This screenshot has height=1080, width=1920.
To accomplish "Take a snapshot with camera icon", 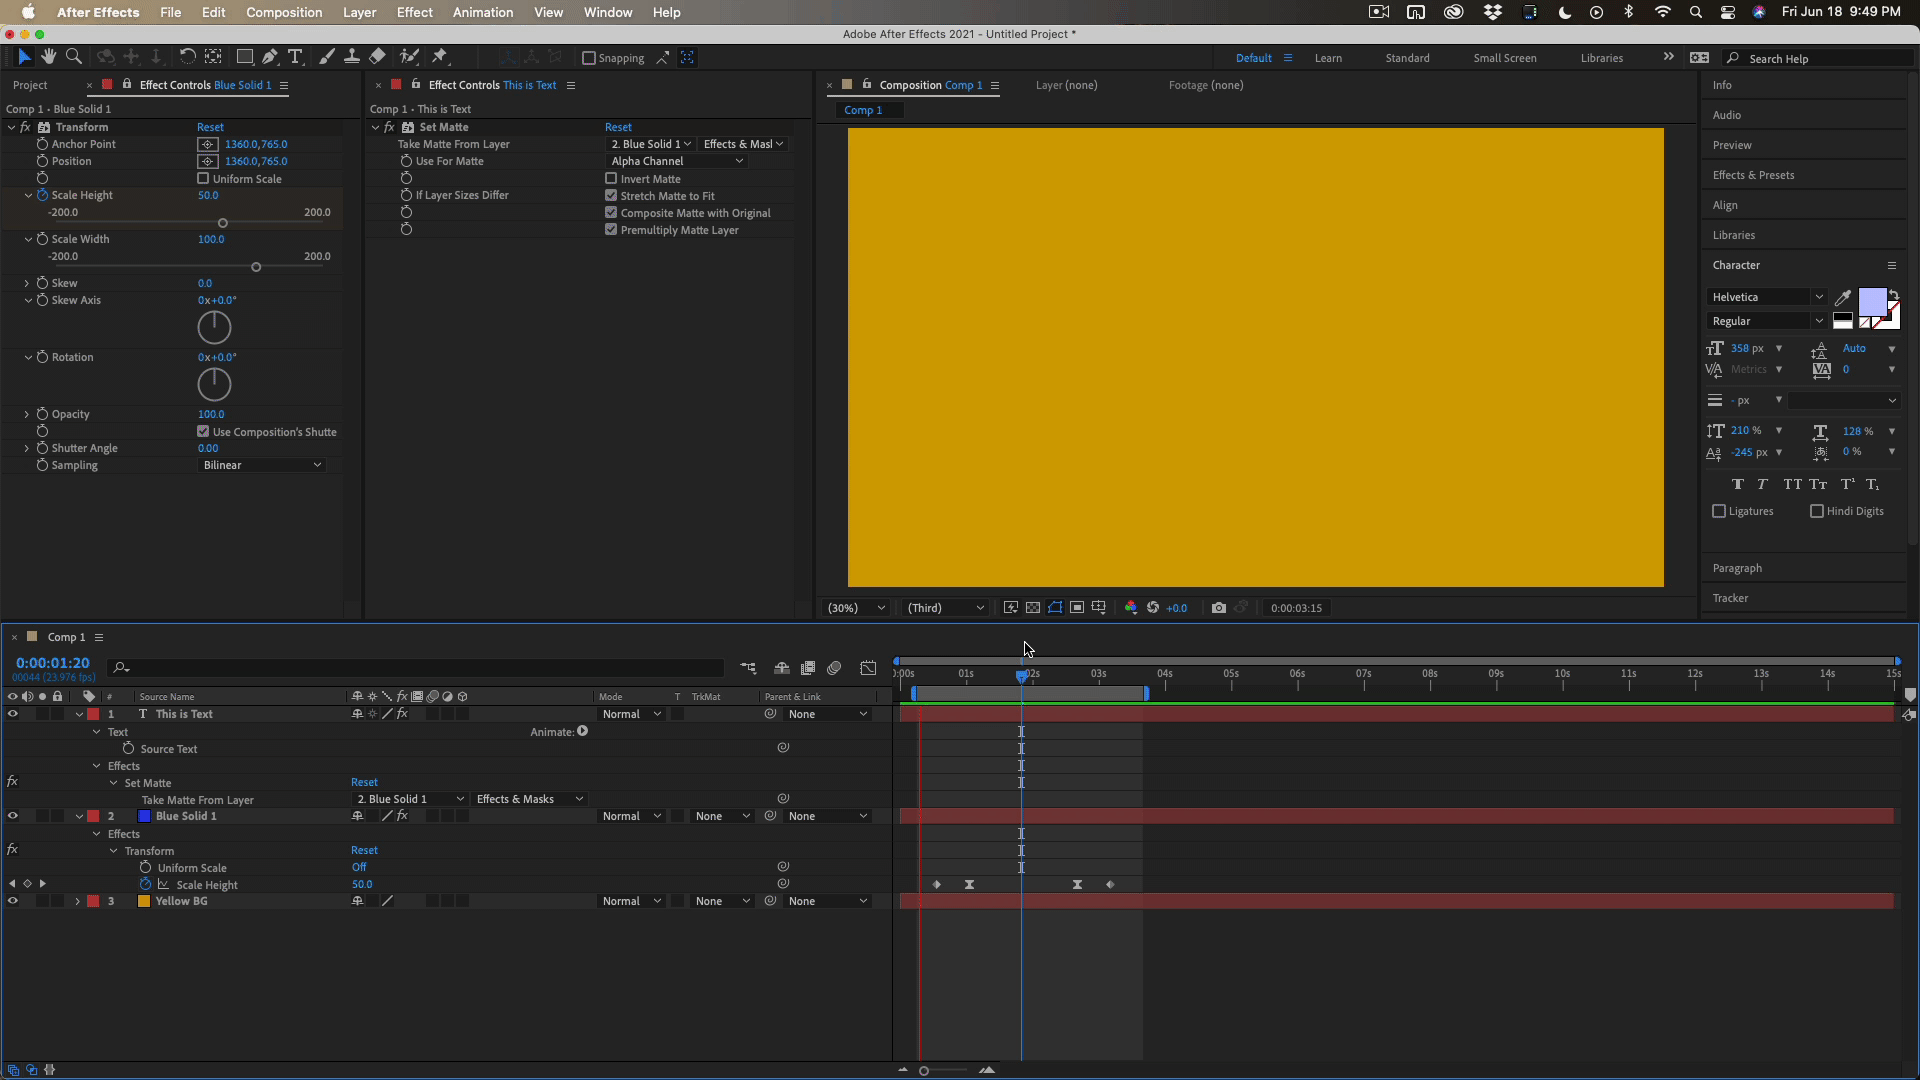I will 1218,608.
